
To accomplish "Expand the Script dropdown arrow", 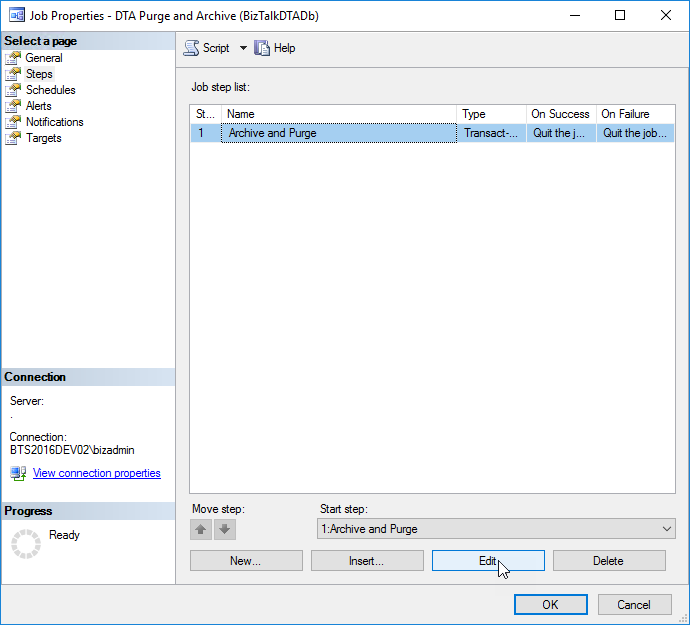I will point(243,48).
